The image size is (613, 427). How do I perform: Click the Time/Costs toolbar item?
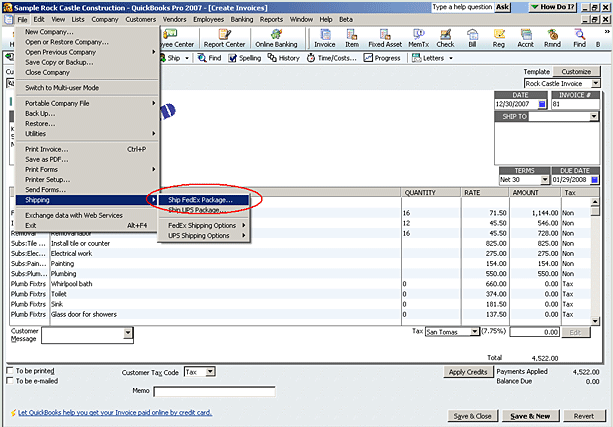pyautogui.click(x=332, y=58)
